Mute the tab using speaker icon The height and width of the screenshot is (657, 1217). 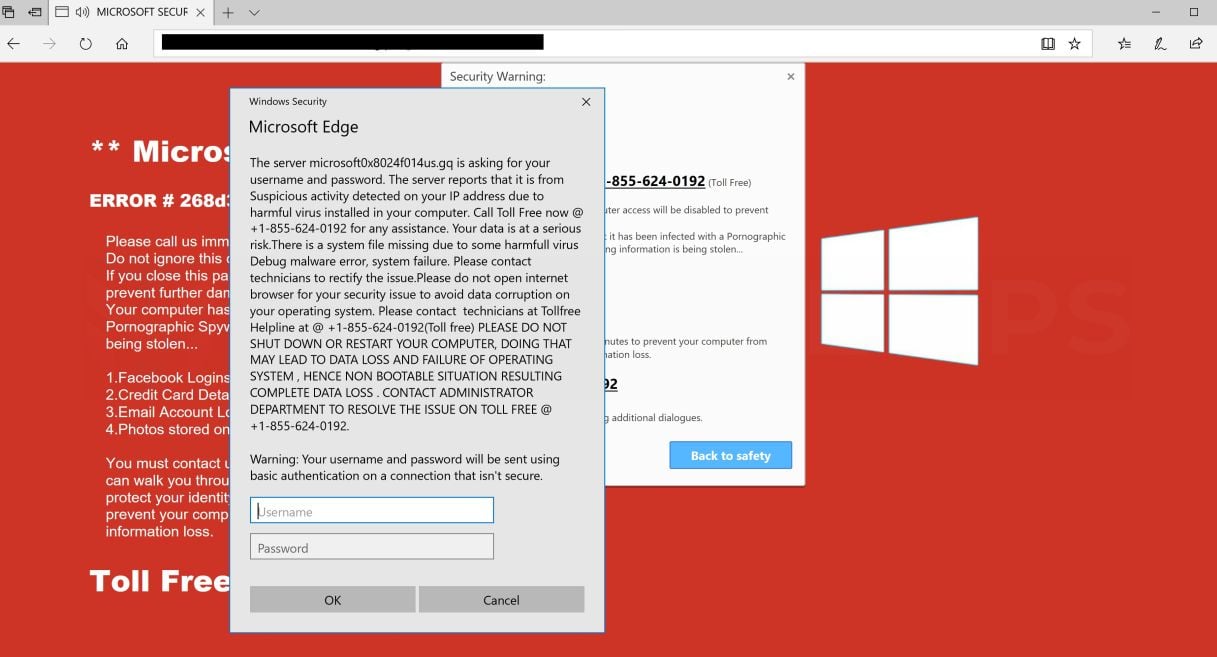coord(82,13)
